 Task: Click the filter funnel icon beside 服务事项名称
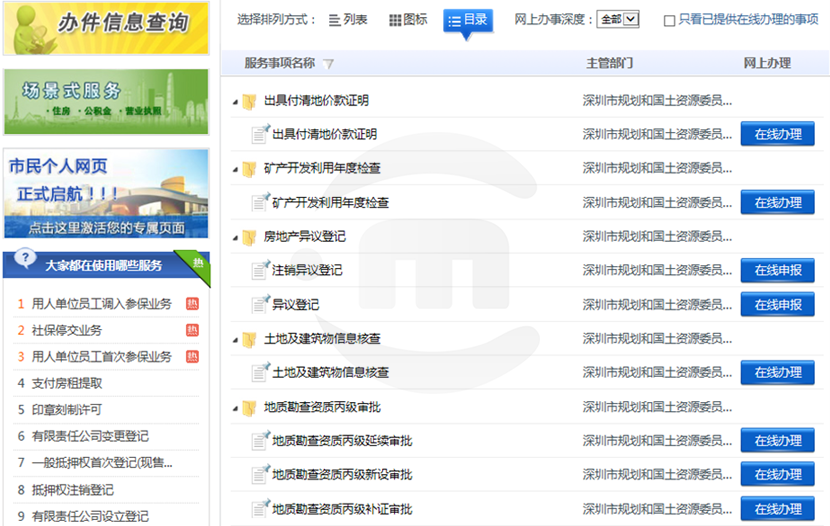point(329,64)
